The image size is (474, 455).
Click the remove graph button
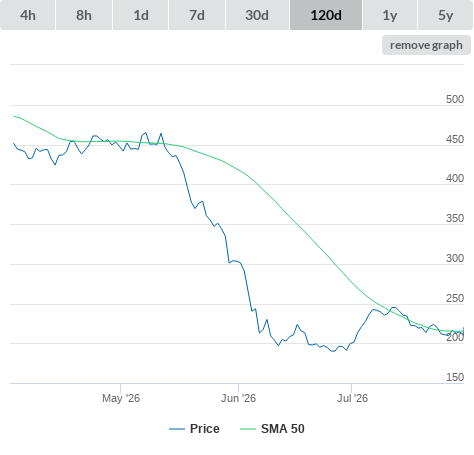pos(426,45)
